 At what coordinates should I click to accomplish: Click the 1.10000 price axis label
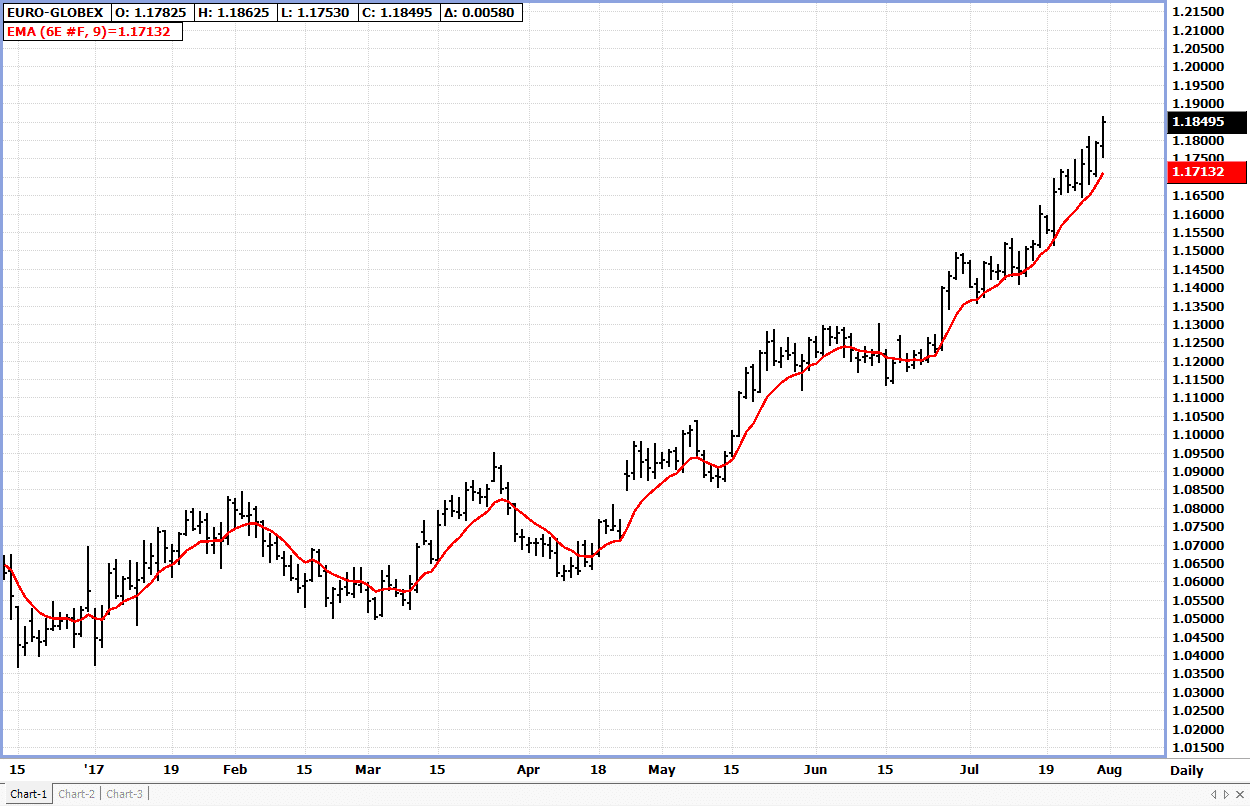(1198, 435)
